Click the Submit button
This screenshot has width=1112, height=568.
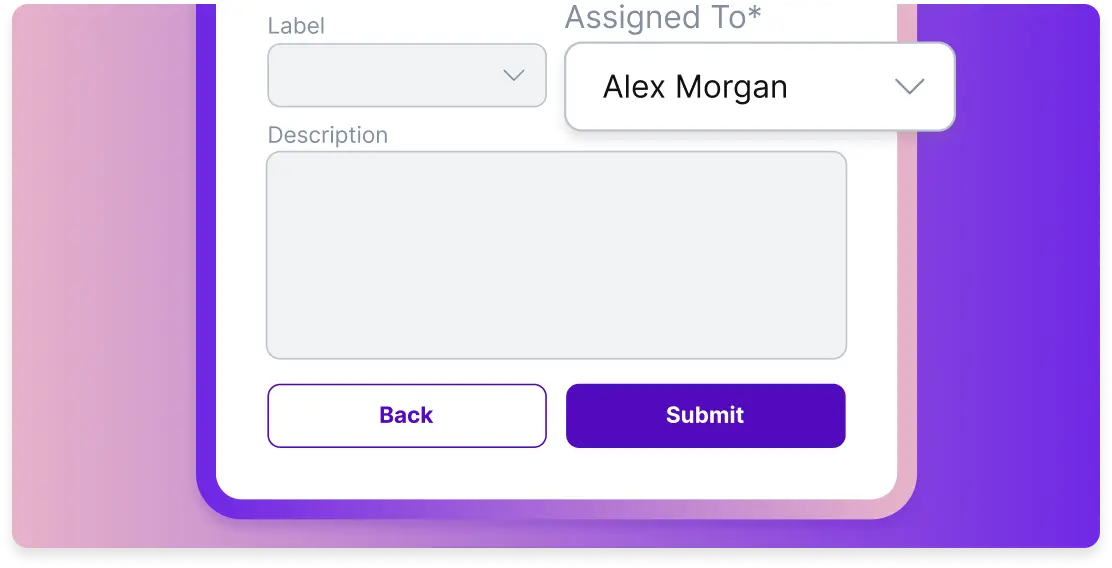pyautogui.click(x=705, y=415)
